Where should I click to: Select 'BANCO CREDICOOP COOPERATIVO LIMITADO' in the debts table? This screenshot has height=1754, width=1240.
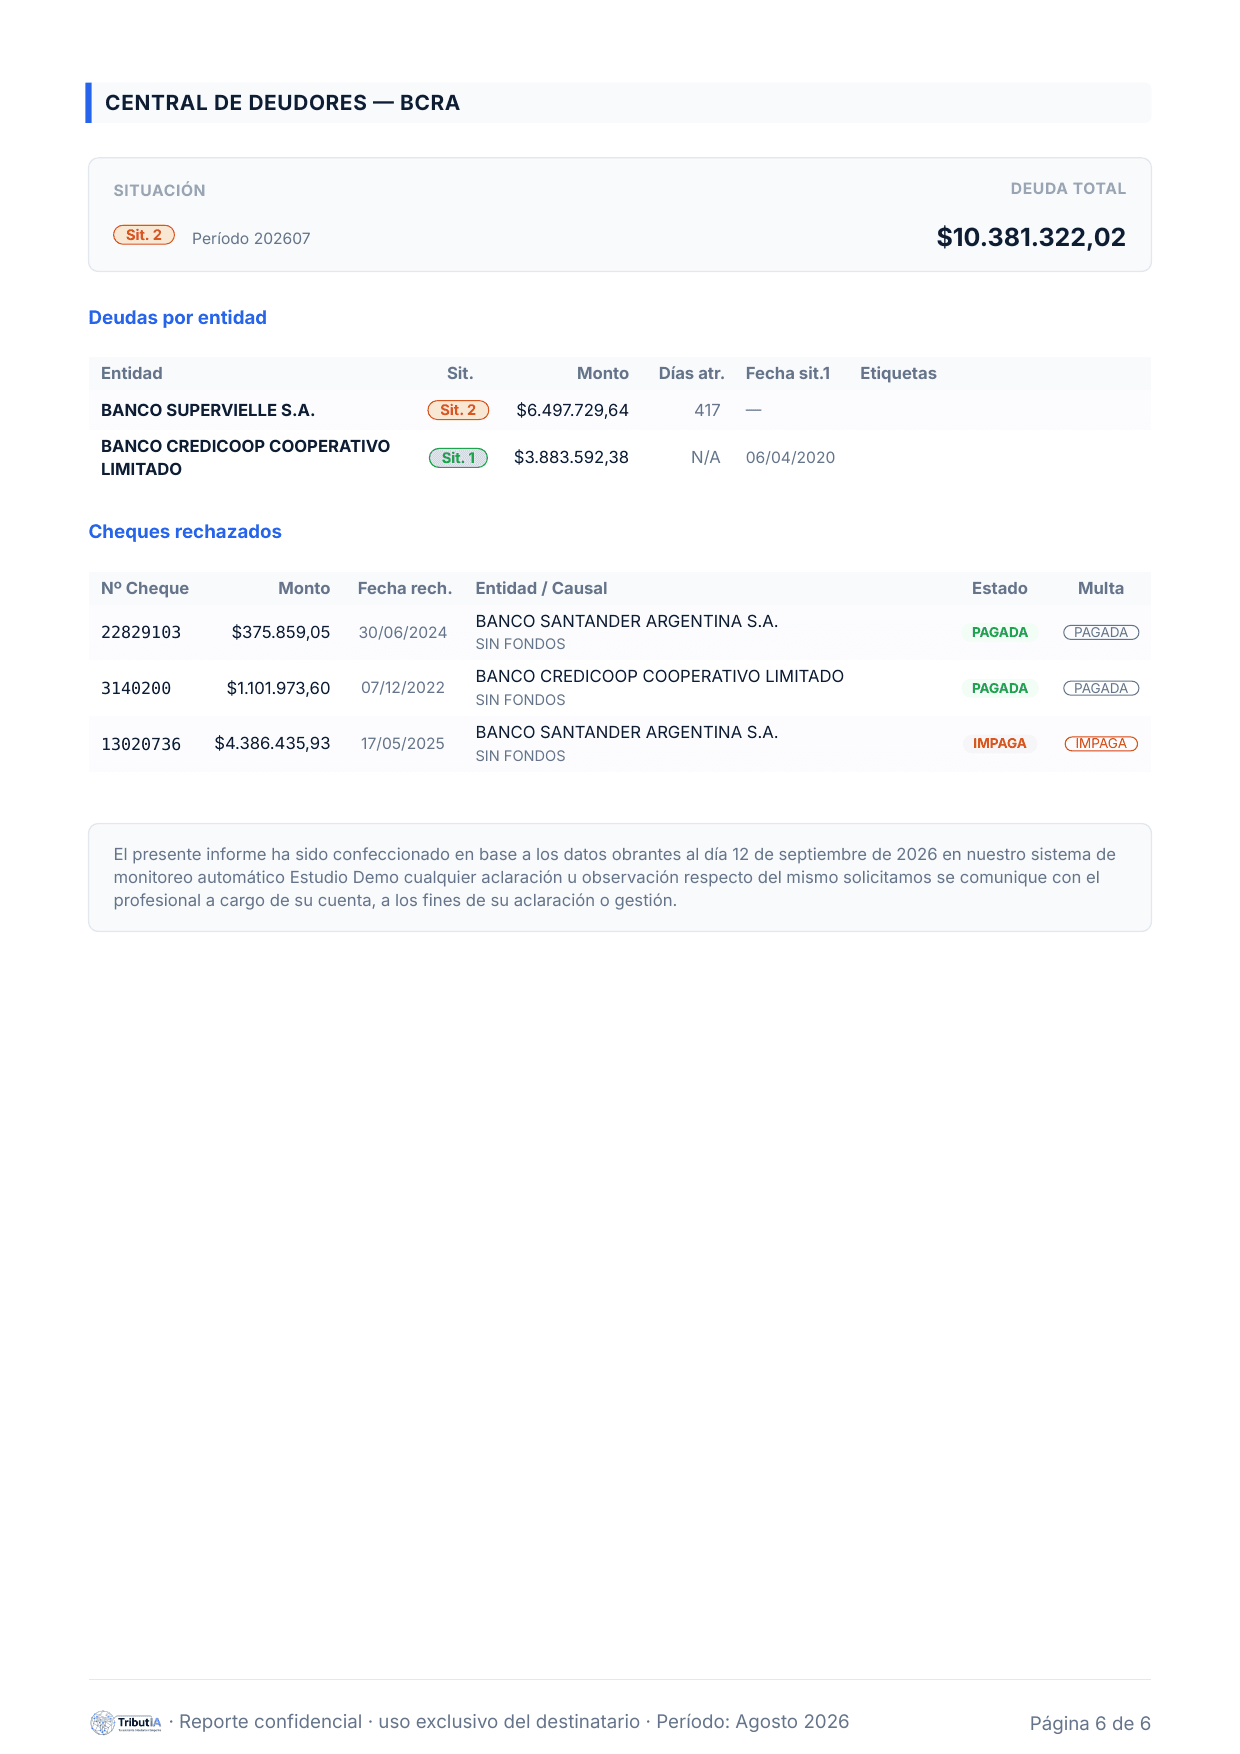pos(246,457)
